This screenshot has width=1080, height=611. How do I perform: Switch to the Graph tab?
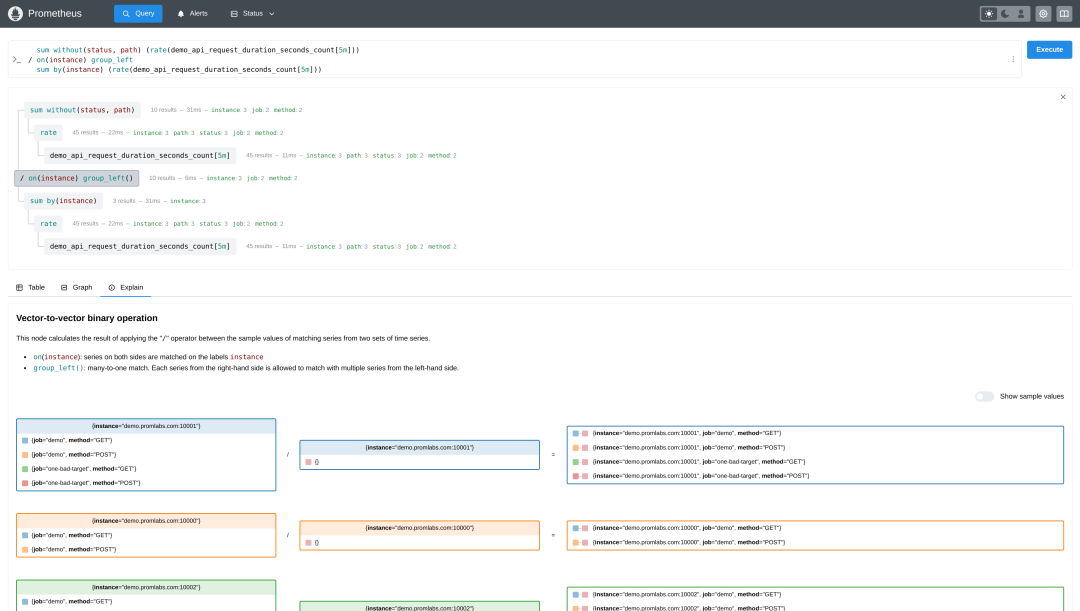(76, 287)
